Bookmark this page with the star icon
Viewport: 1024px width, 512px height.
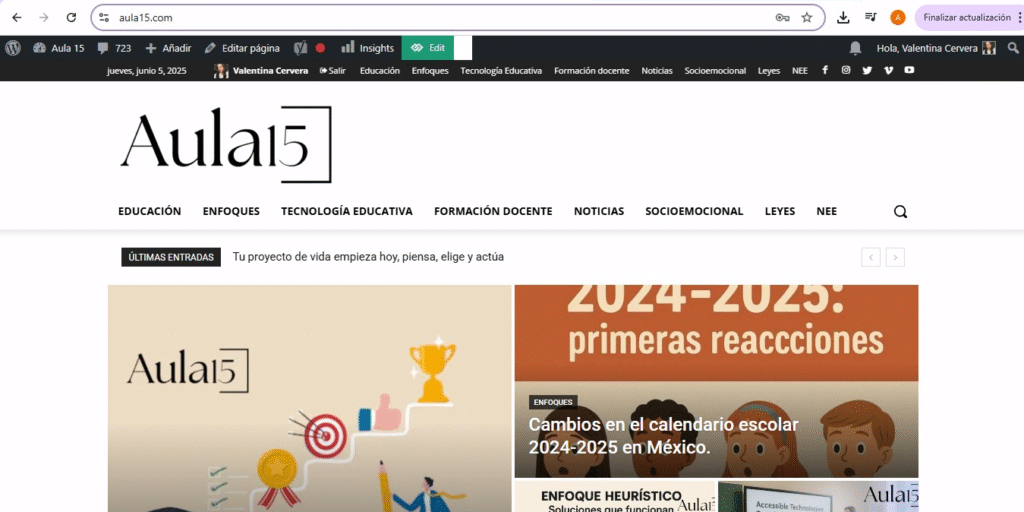pyautogui.click(x=807, y=17)
